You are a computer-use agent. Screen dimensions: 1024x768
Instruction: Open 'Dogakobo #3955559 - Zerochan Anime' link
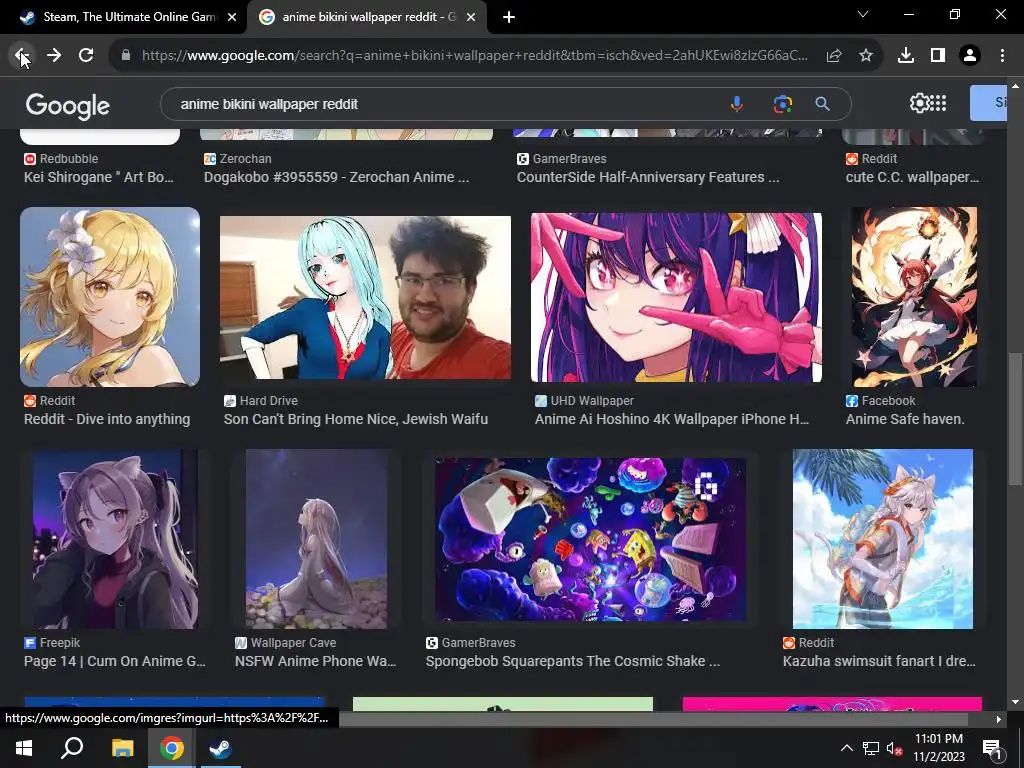coord(336,177)
